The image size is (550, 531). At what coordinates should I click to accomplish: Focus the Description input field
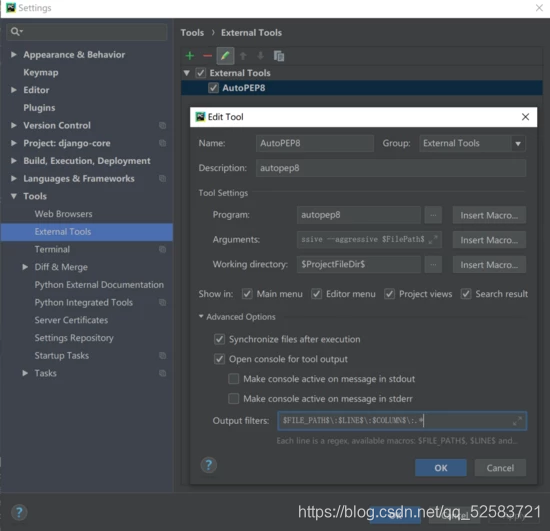391,168
